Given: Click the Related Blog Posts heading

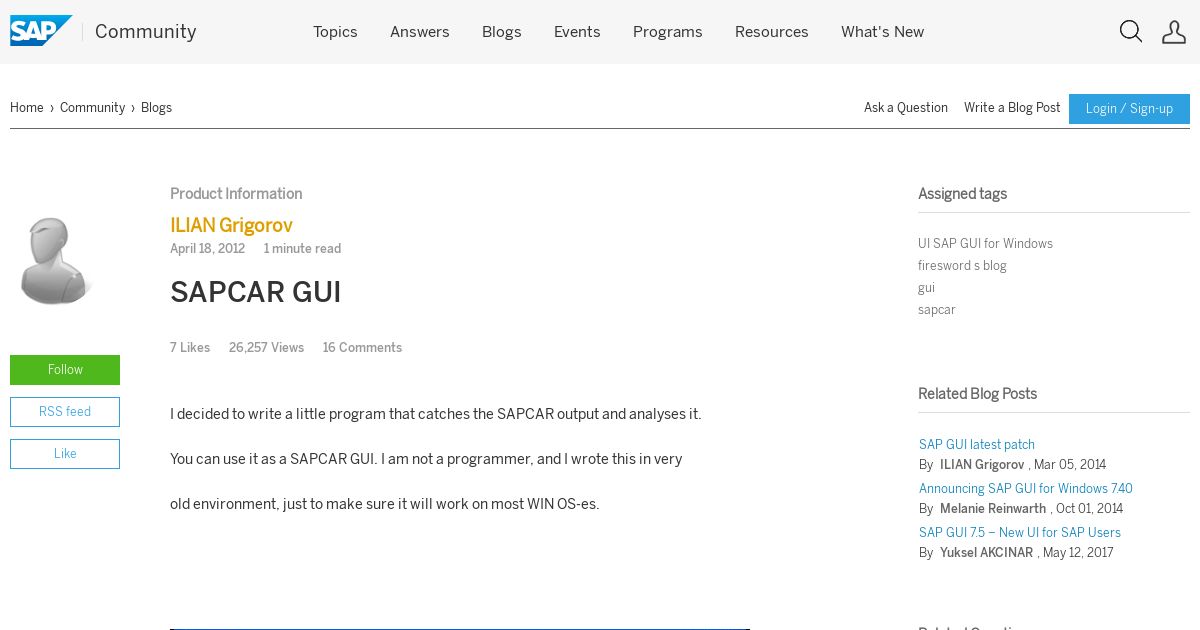Looking at the screenshot, I should coord(977,394).
